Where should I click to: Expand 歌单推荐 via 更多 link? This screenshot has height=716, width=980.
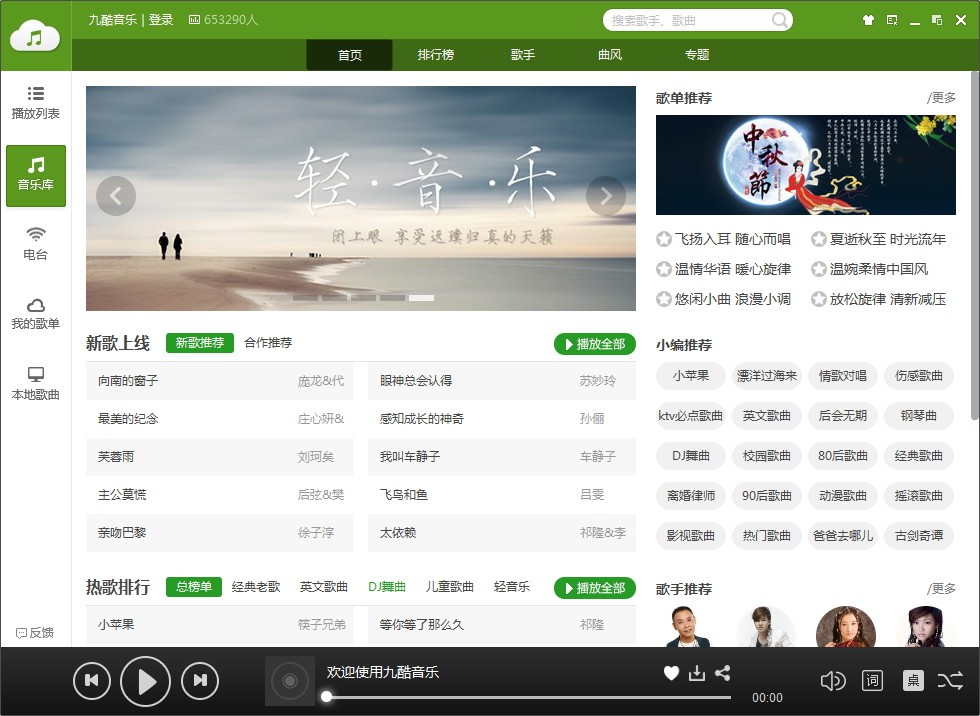[x=944, y=97]
